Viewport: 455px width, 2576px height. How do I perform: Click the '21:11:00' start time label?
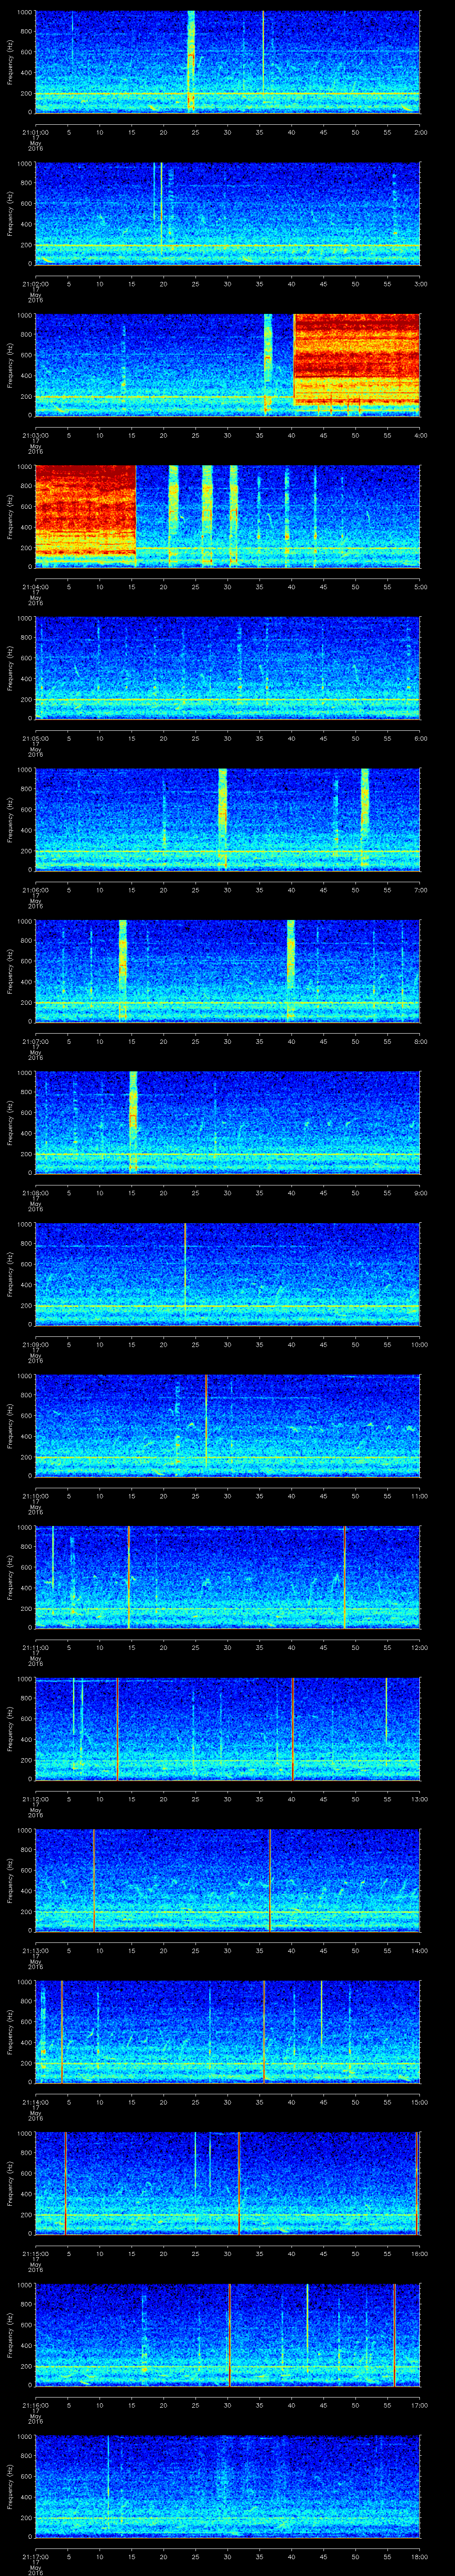tap(35, 1647)
